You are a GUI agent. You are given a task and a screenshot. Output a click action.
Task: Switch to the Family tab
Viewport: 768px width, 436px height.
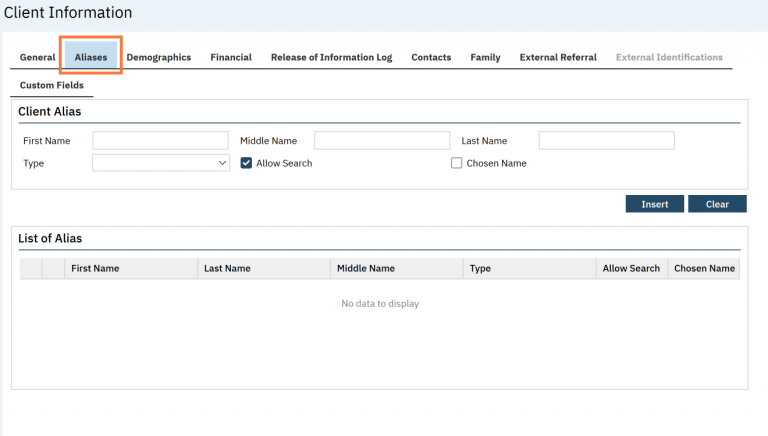pos(485,57)
